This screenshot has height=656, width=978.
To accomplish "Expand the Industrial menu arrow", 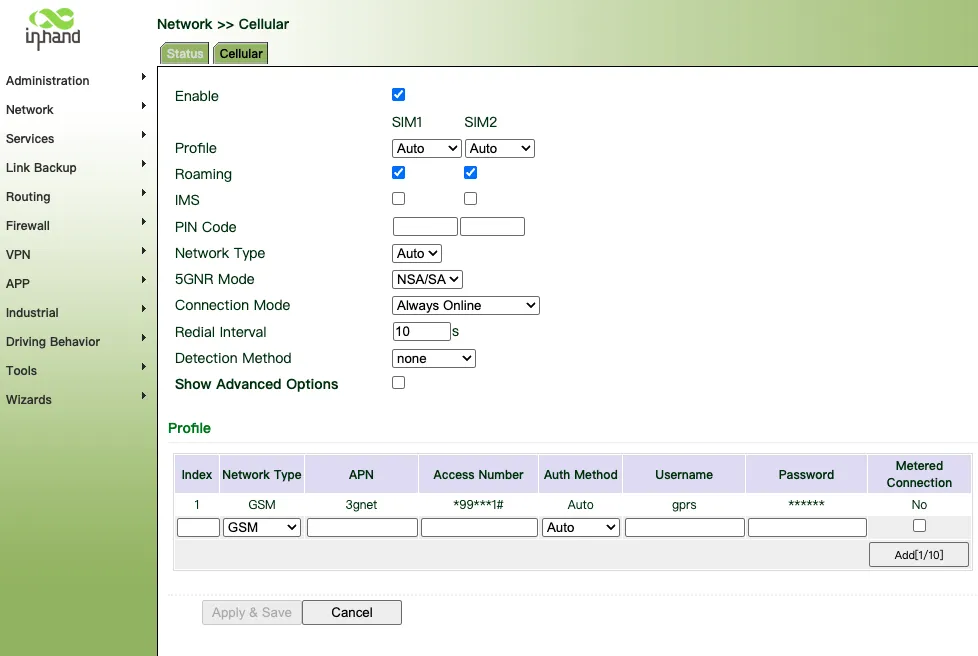I will (x=143, y=309).
